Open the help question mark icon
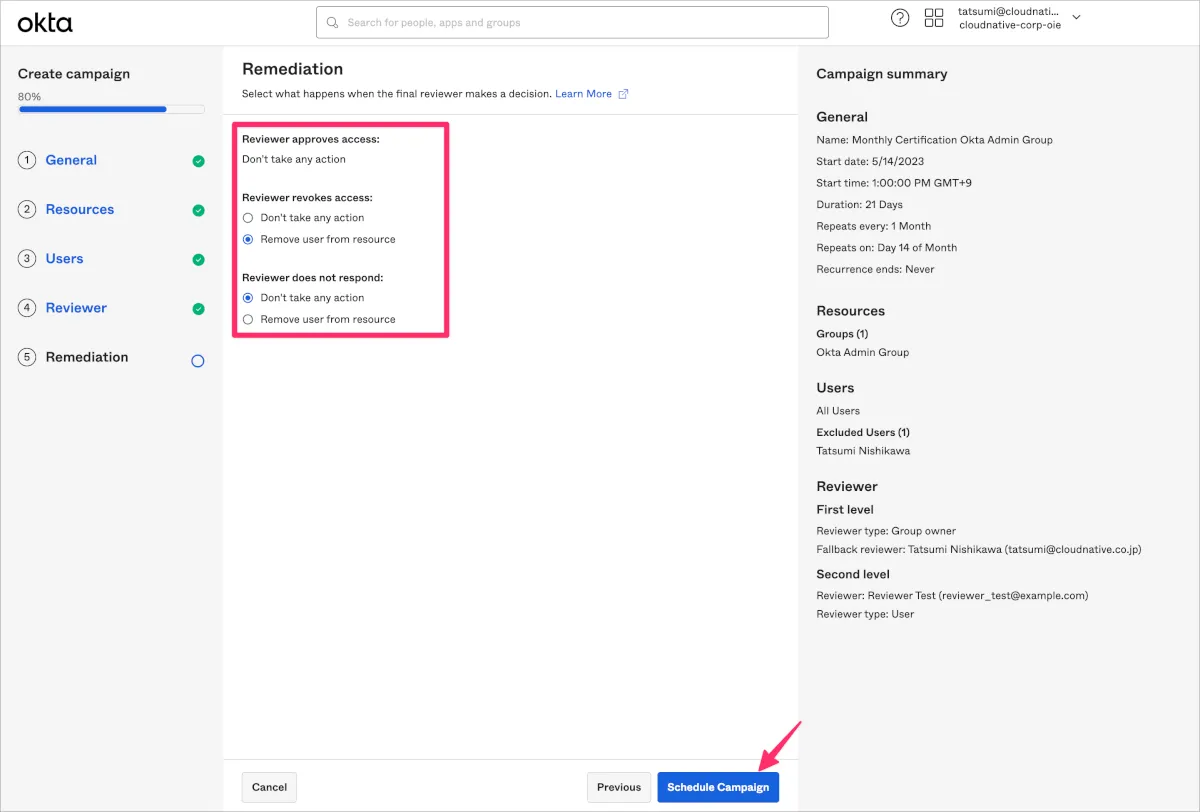The height and width of the screenshot is (812, 1200). point(900,18)
